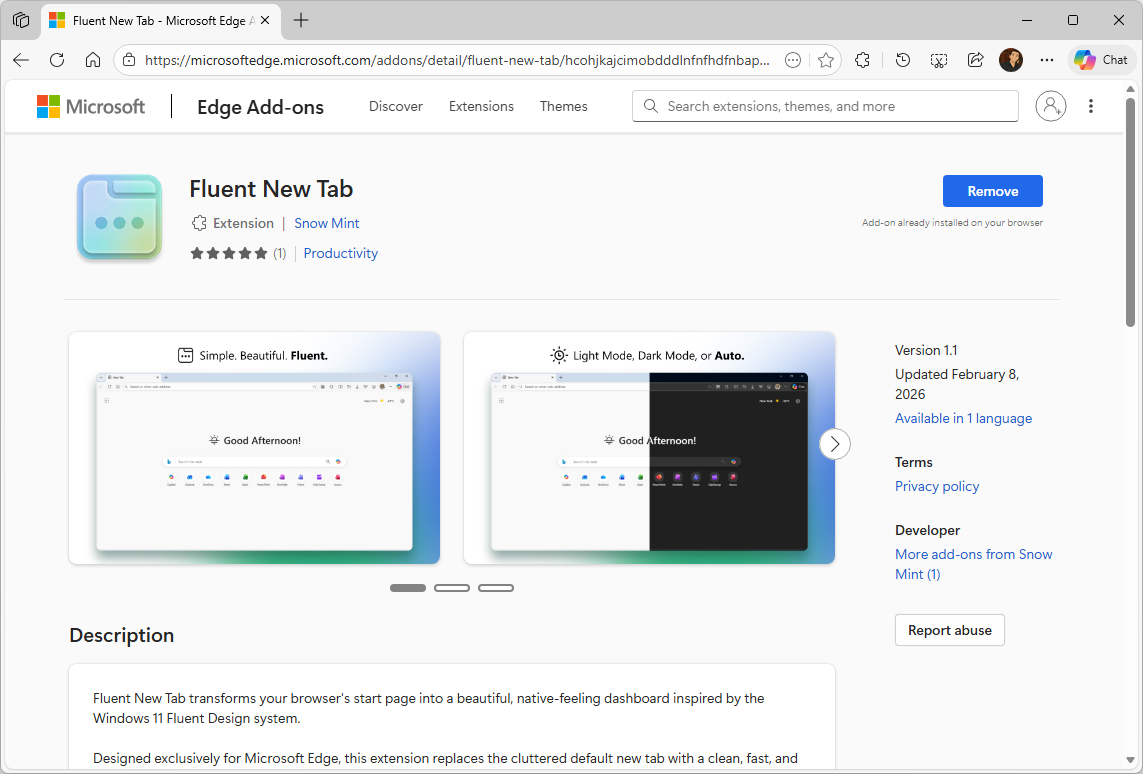Screen dimensions: 1143x774
Task: Switch to the Themes section
Action: pos(563,106)
